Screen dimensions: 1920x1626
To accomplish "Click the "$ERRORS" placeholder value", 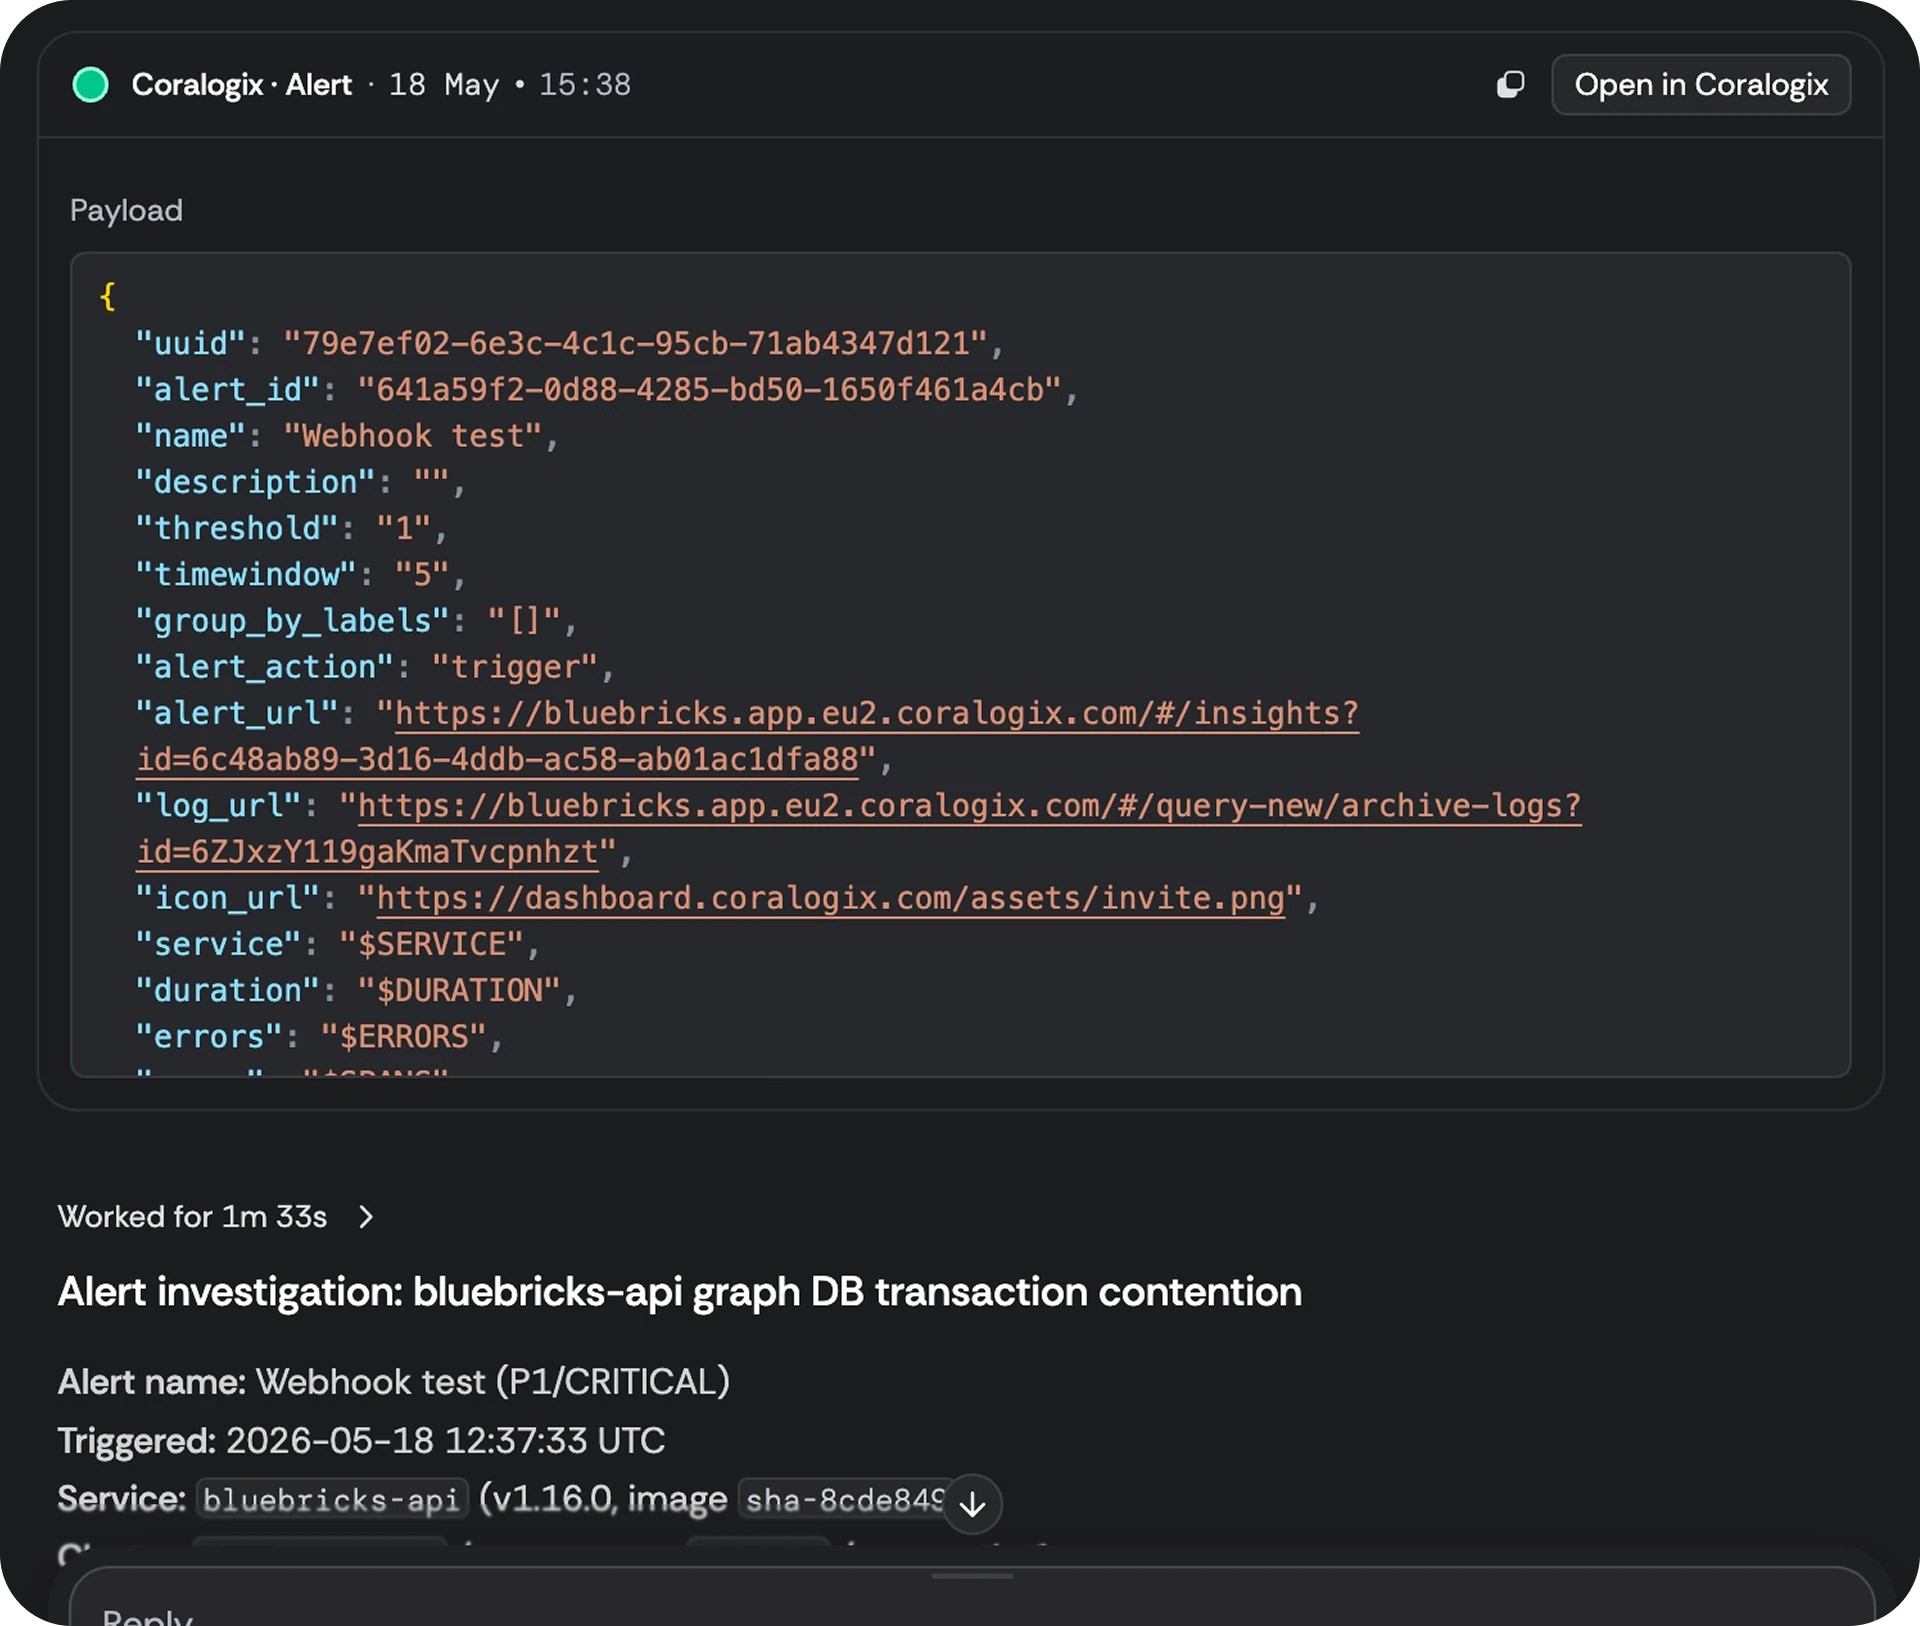I will [x=403, y=1036].
